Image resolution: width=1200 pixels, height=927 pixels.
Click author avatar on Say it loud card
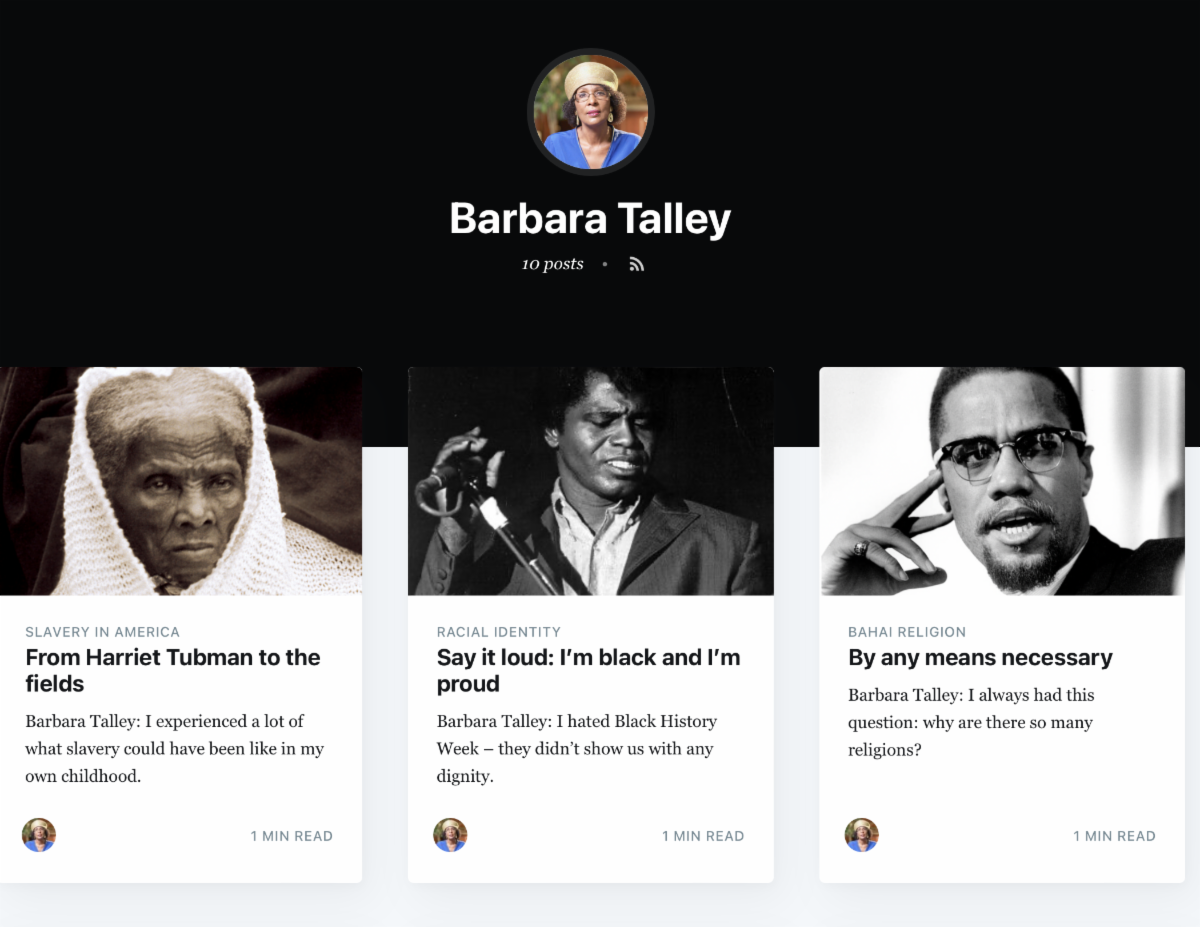click(x=450, y=835)
